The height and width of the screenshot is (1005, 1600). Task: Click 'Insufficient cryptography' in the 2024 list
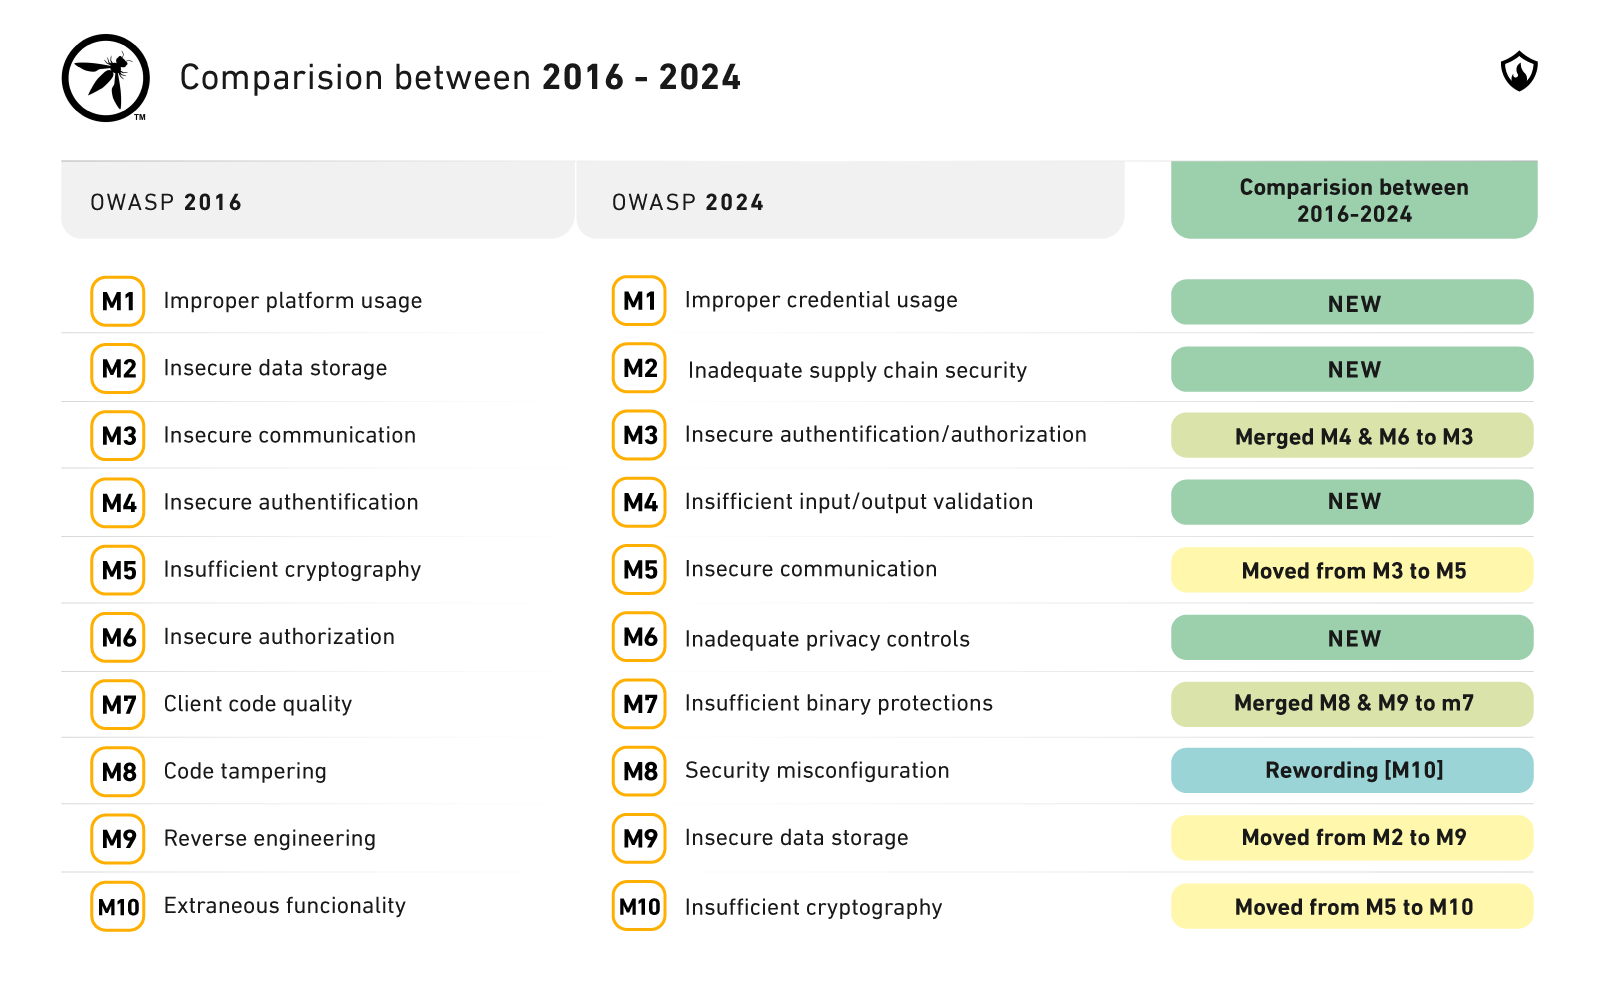pyautogui.click(x=813, y=907)
